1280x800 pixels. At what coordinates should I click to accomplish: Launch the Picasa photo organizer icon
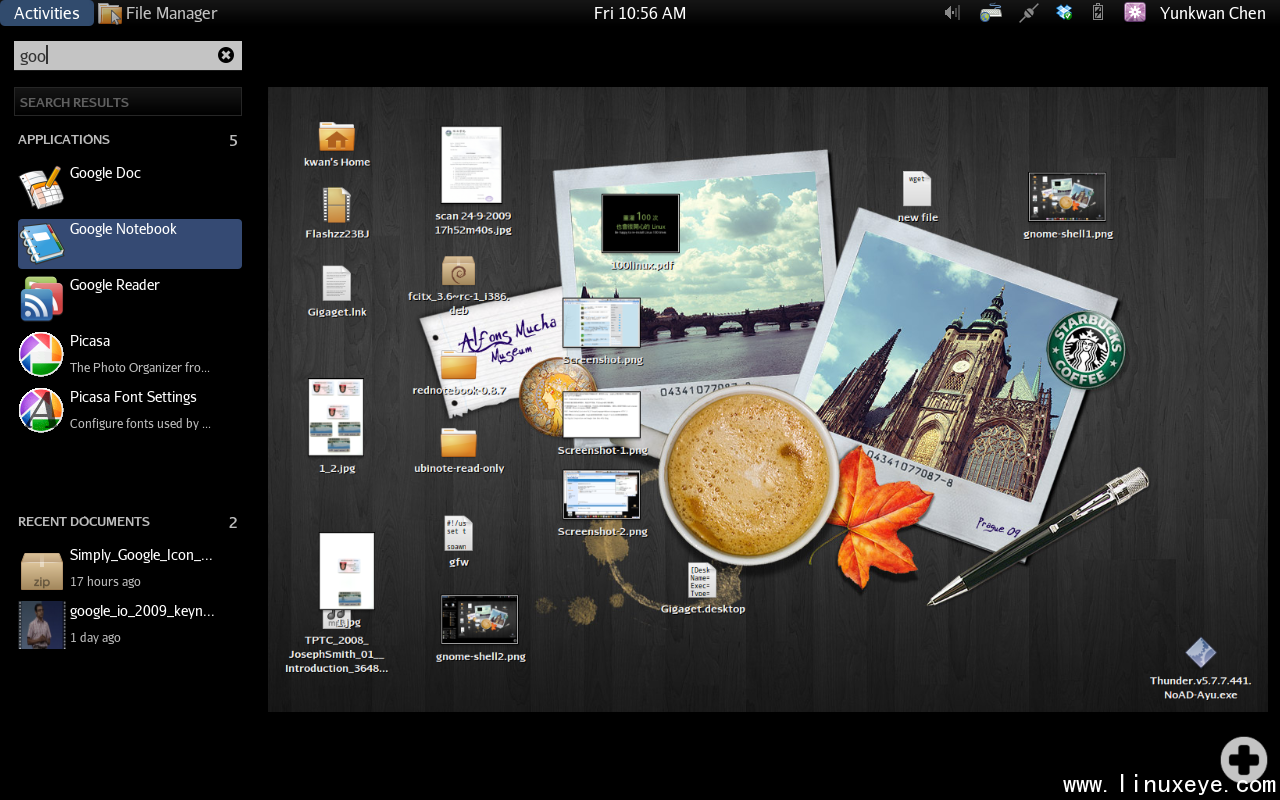pyautogui.click(x=41, y=356)
